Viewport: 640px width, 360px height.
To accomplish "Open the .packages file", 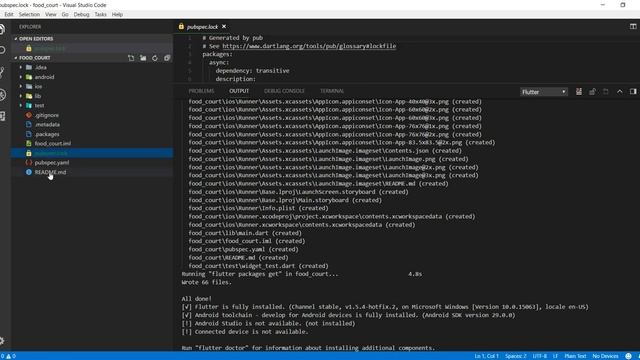I will [x=47, y=134].
